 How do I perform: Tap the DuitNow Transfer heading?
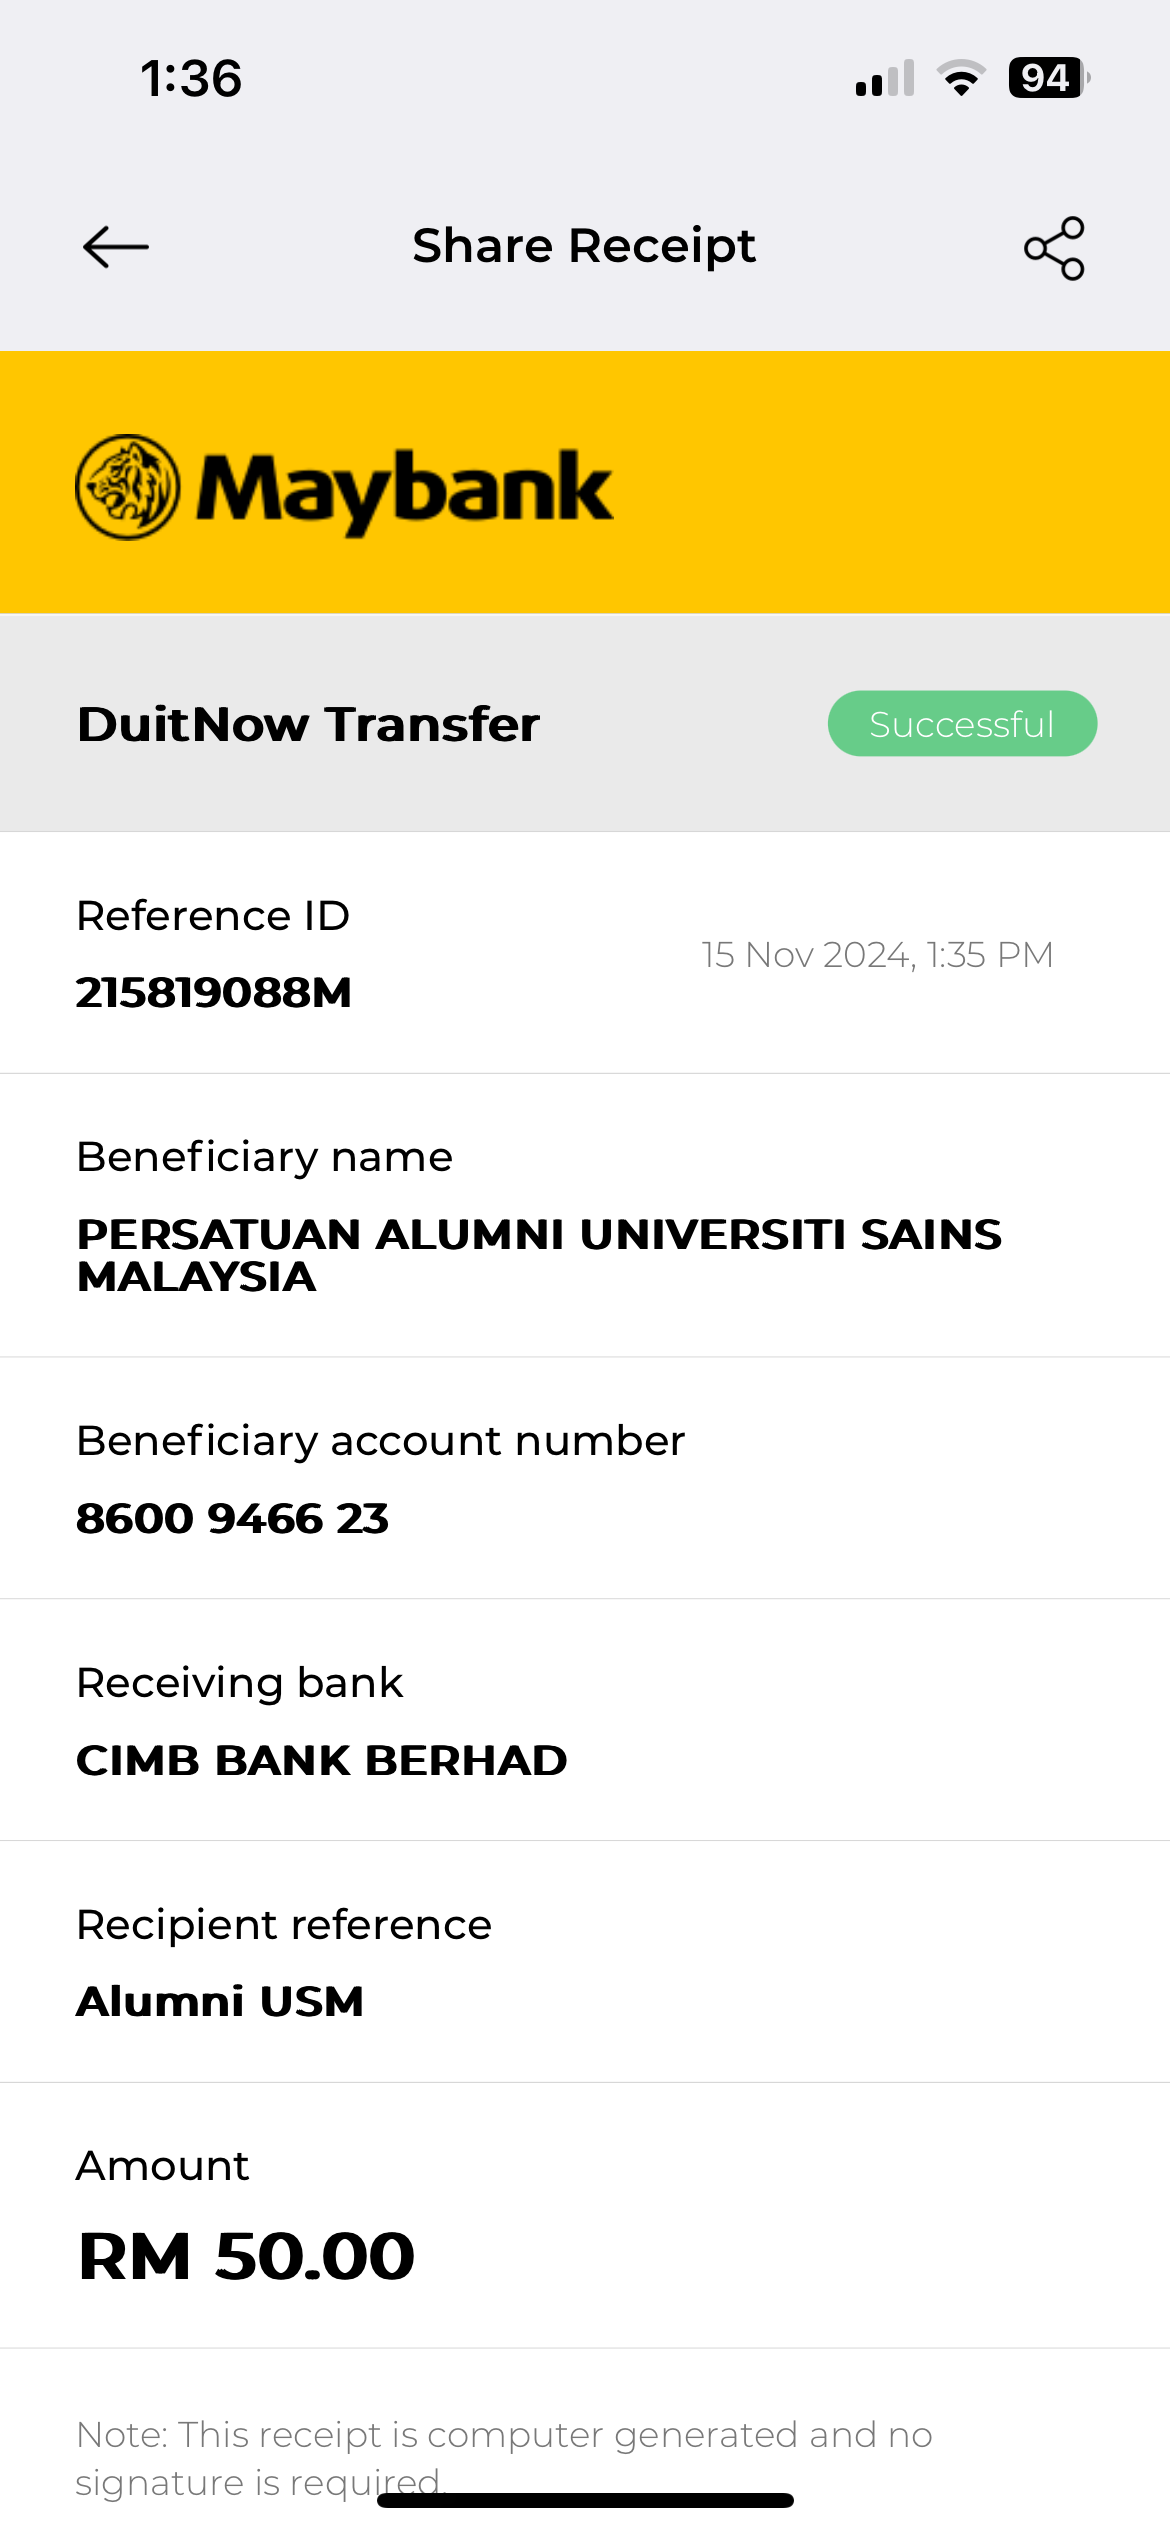[308, 724]
